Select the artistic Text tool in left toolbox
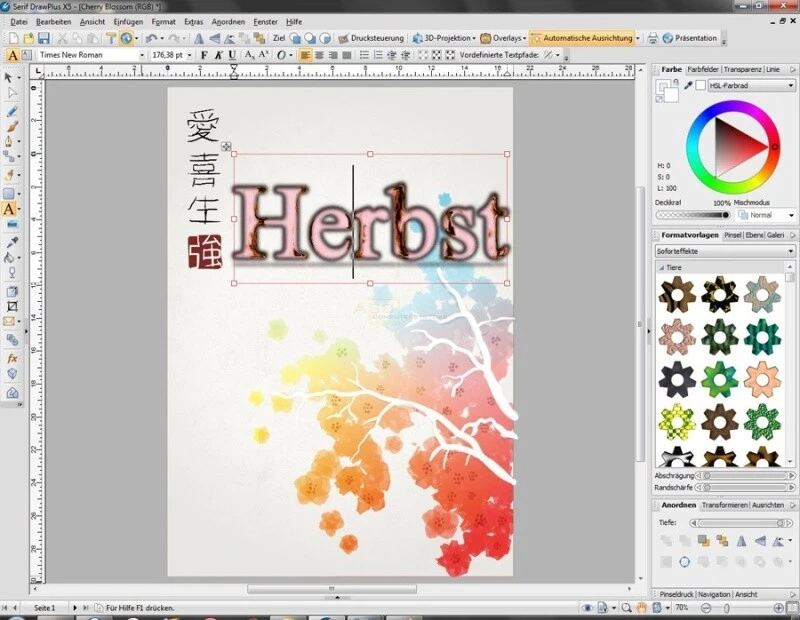 (x=11, y=209)
